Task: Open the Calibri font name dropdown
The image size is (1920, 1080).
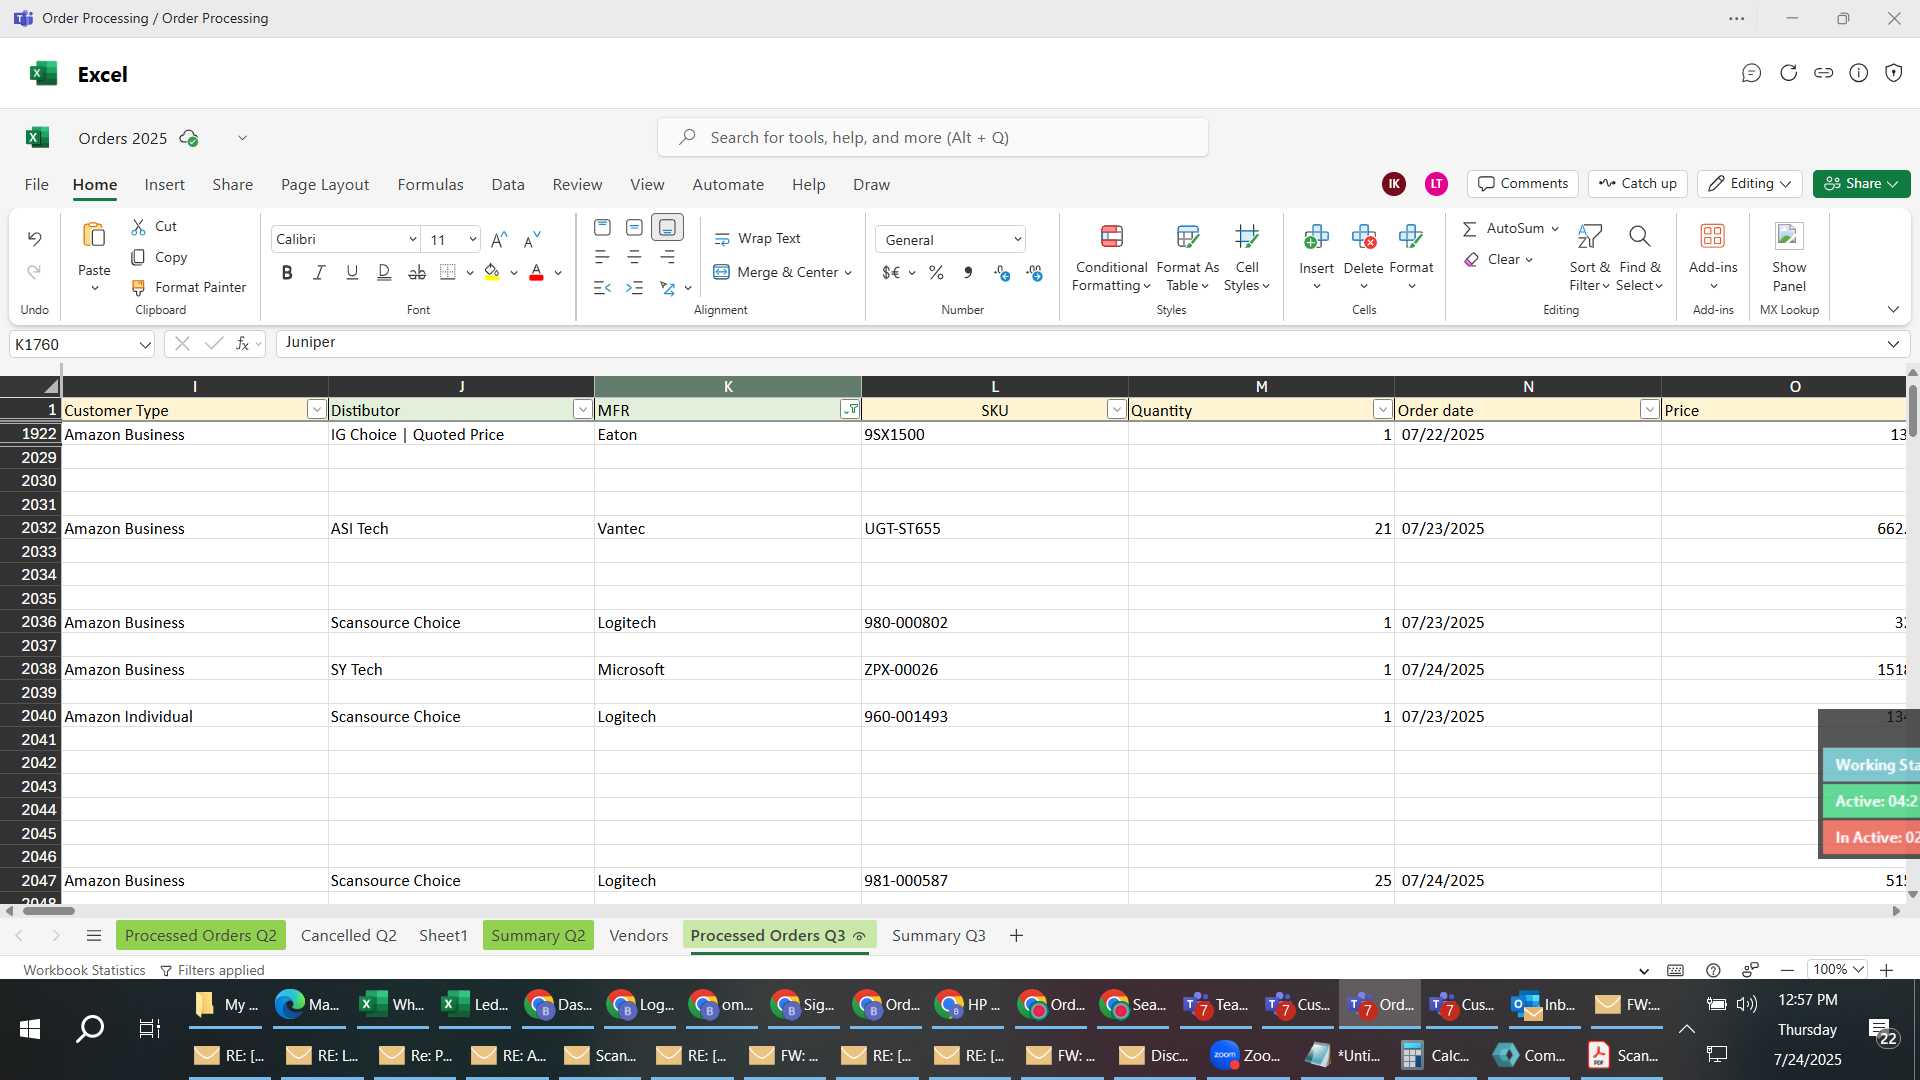Action: click(x=412, y=239)
